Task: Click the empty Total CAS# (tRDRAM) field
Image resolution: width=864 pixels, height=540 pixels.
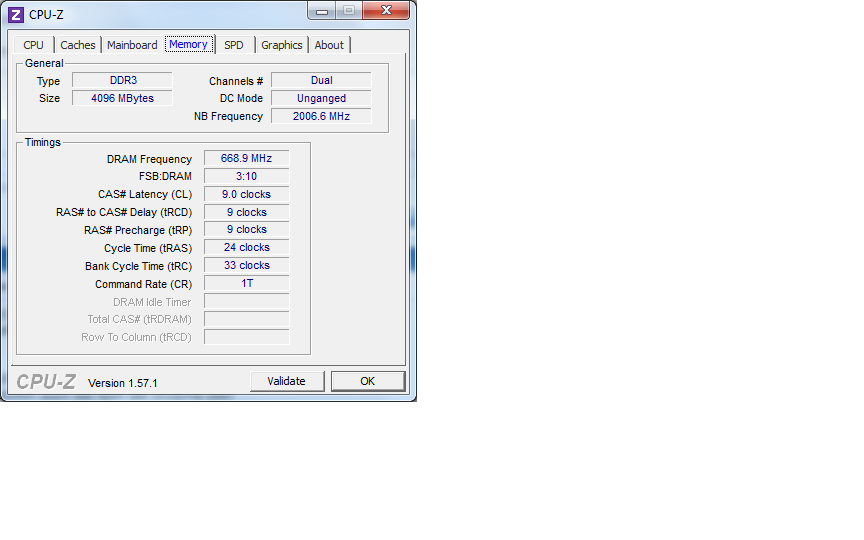Action: [246, 319]
